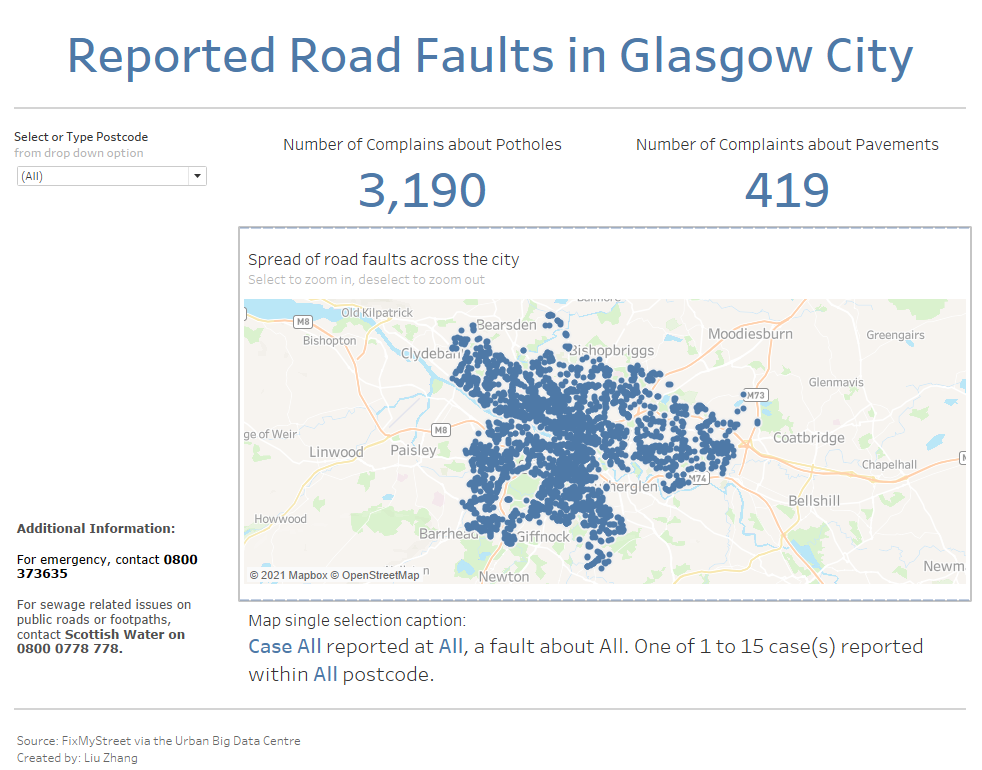This screenshot has width=982, height=770.
Task: Click the 419 pavements complaint count
Action: coord(787,190)
